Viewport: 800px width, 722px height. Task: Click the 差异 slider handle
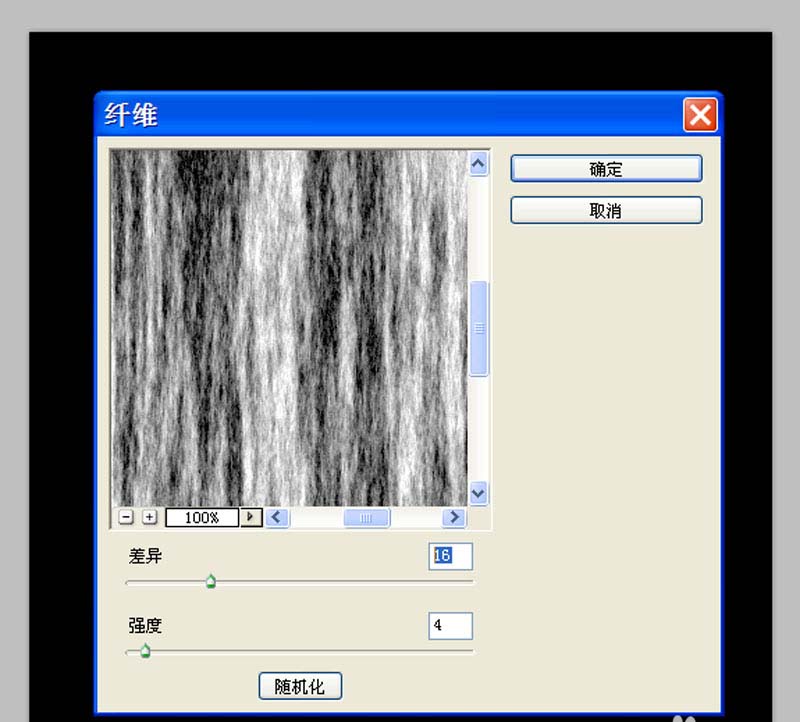pos(211,581)
